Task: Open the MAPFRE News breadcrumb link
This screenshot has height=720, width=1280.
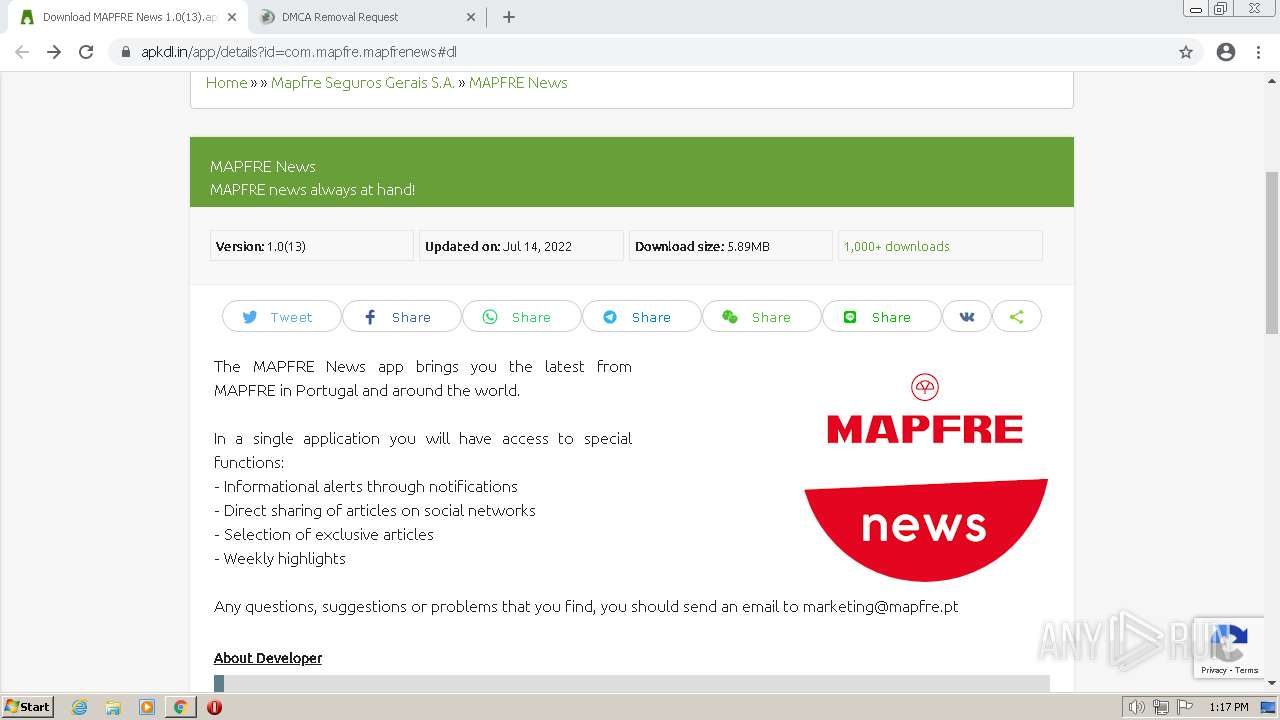Action: (x=518, y=83)
